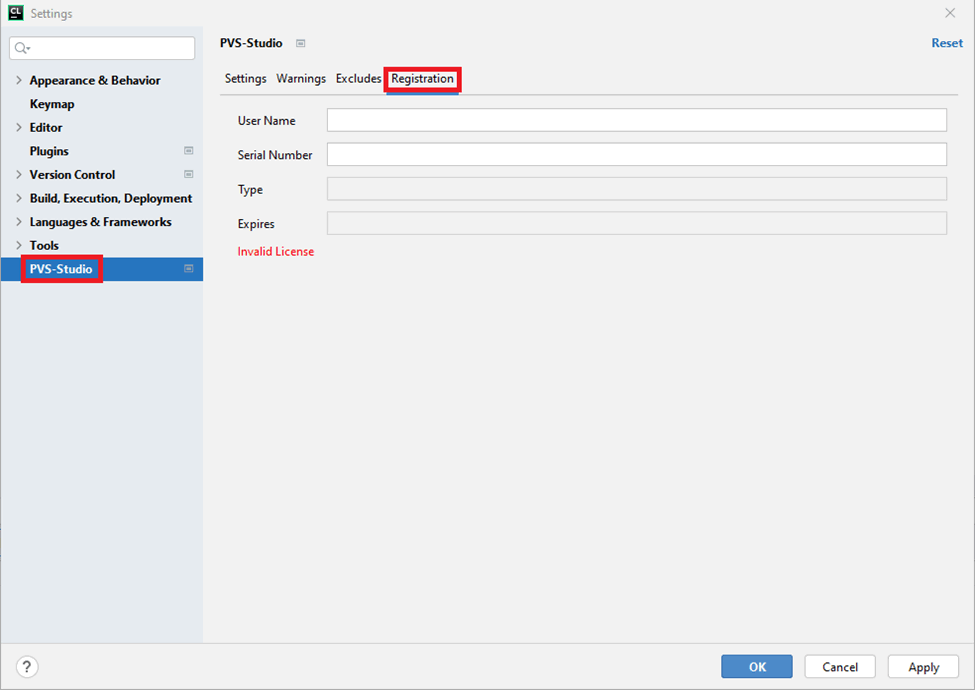Switch to the Settings tab

[246, 79]
